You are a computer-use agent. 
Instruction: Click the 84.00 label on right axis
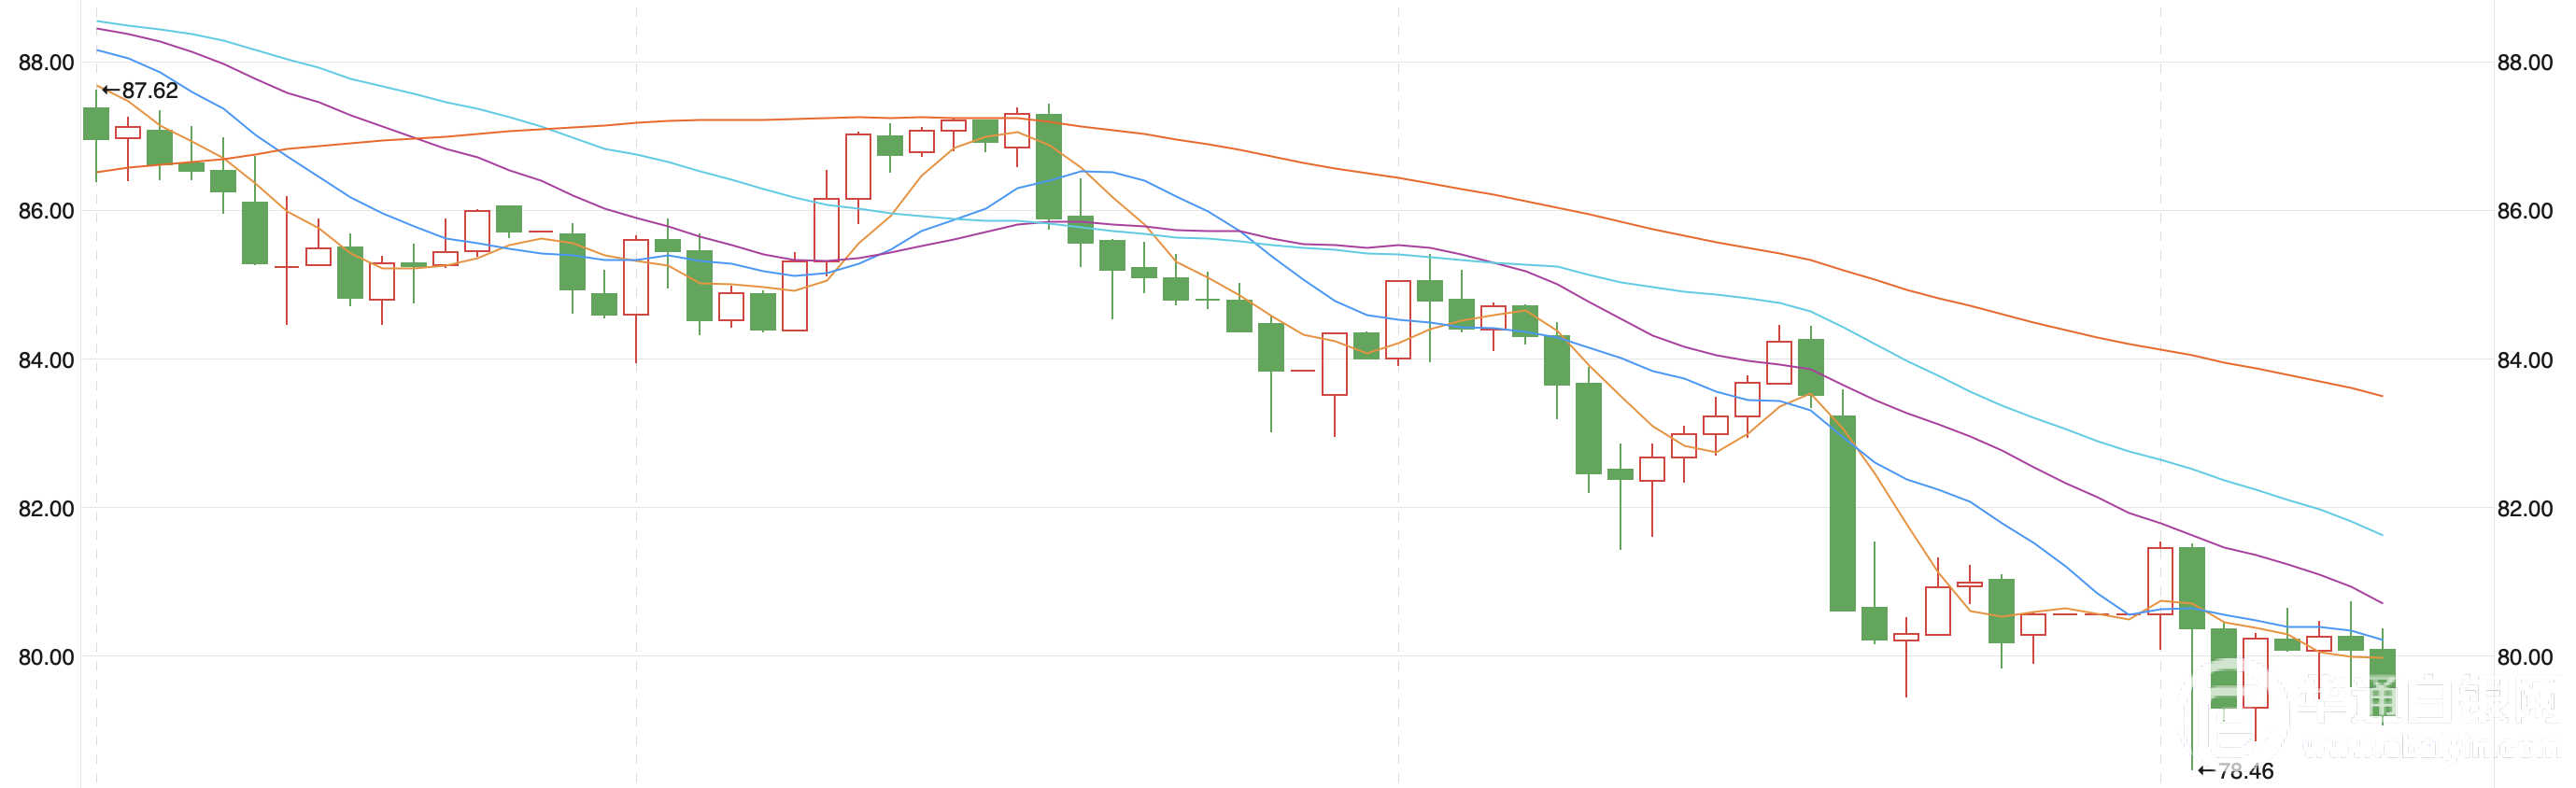pos(2524,360)
